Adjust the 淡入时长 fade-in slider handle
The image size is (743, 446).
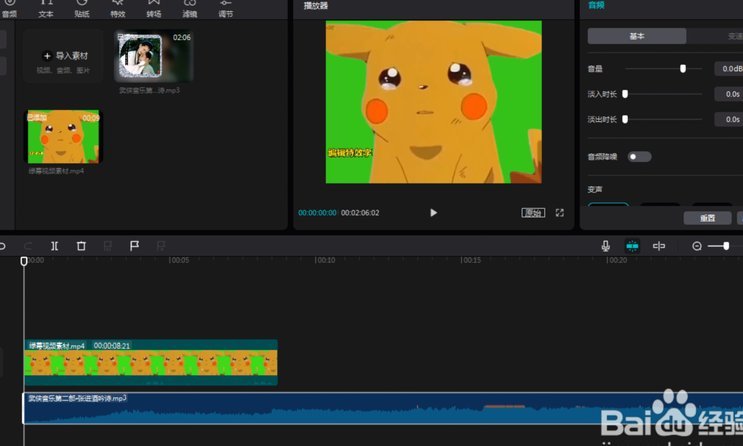625,94
